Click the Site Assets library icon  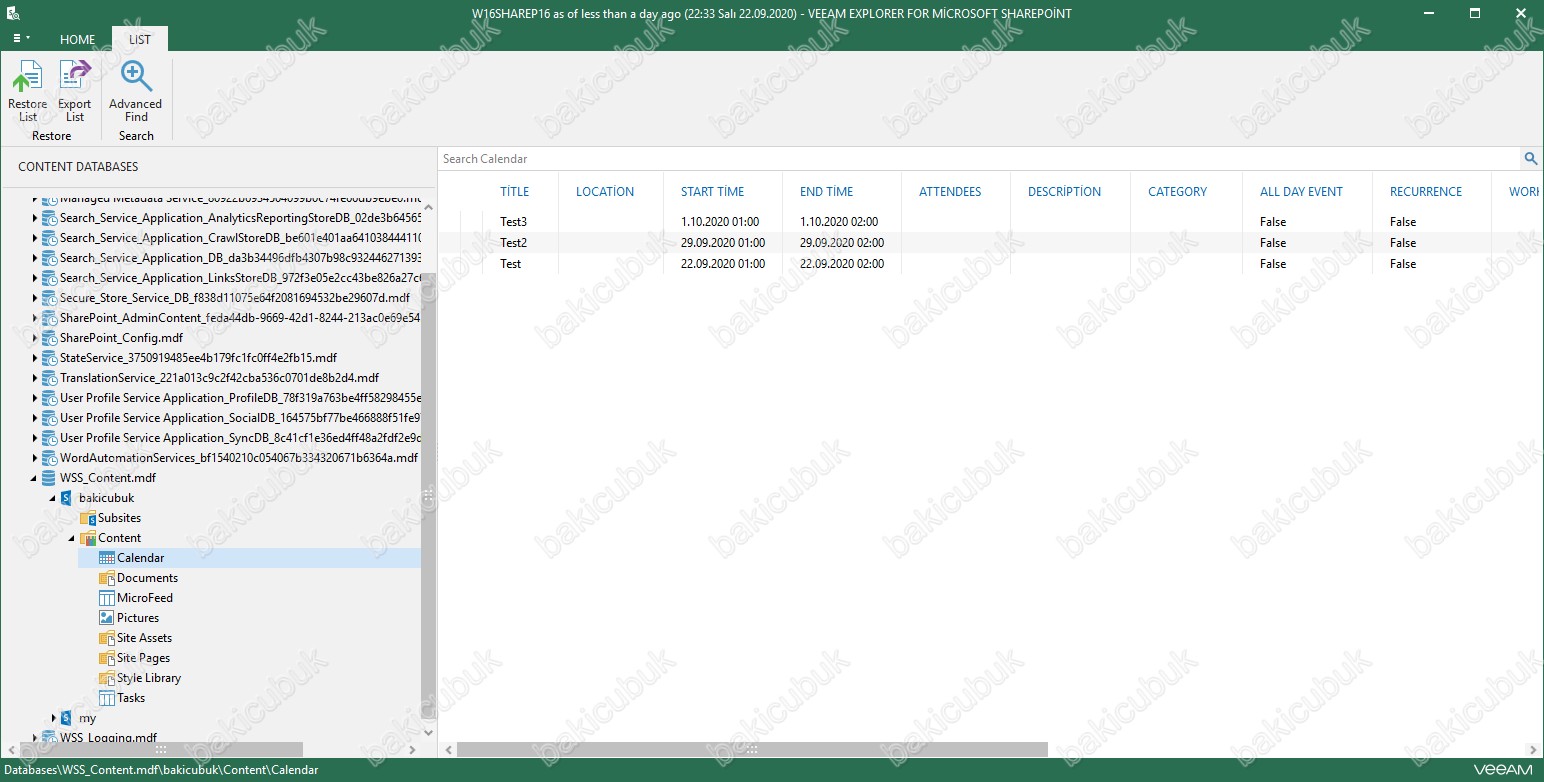107,637
